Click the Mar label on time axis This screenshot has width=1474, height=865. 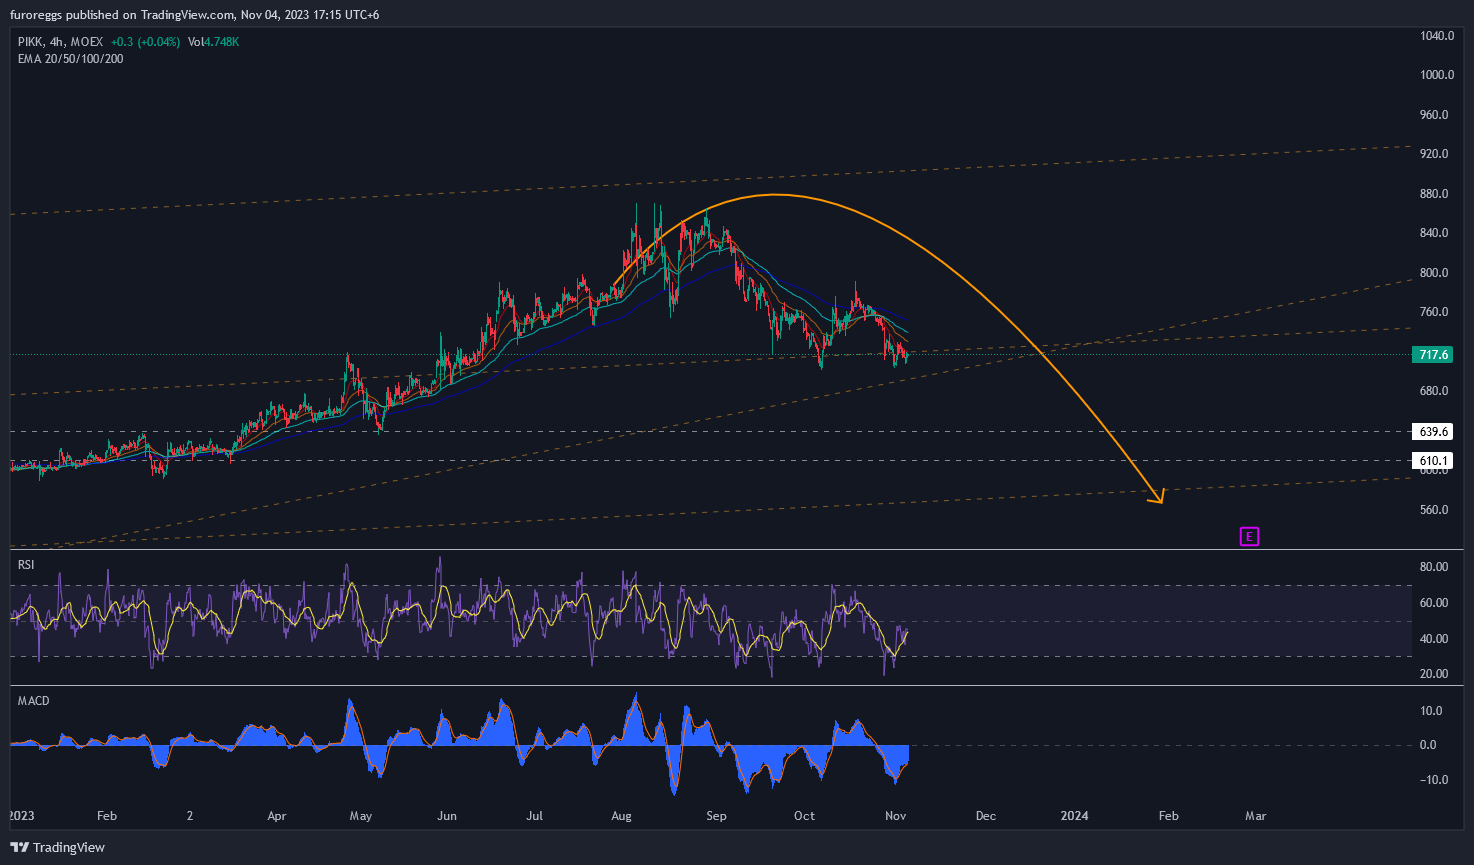coord(1256,816)
